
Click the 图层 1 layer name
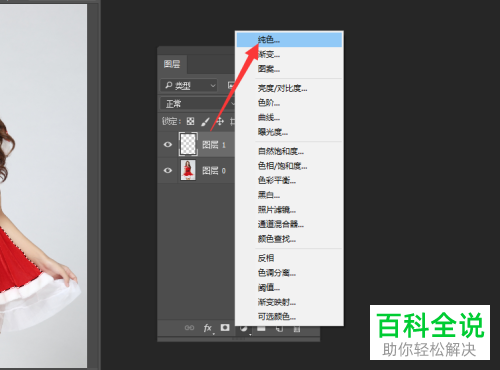click(214, 145)
